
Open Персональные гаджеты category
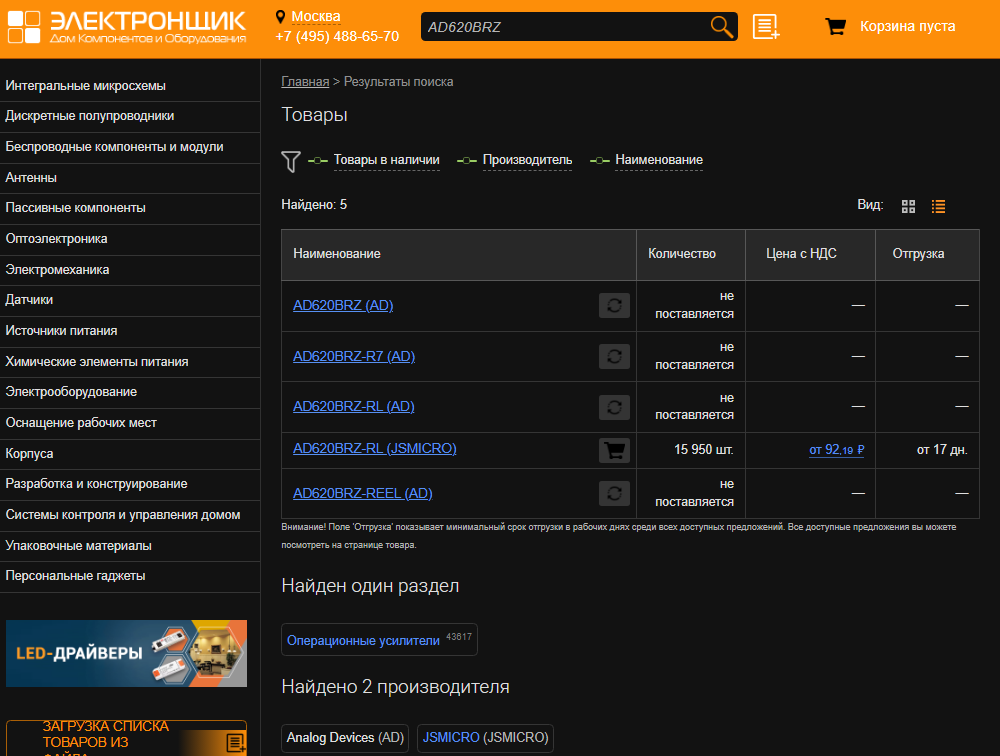[130, 576]
